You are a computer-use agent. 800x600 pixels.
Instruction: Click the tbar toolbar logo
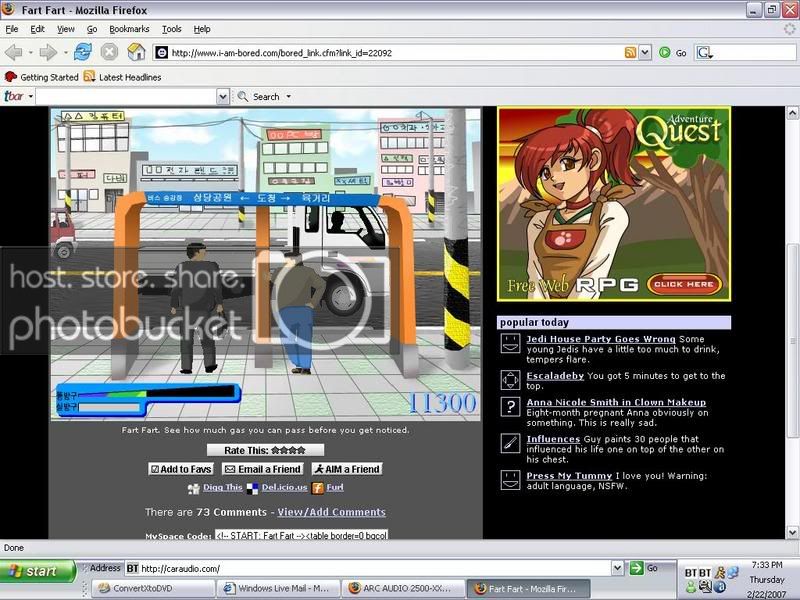[14, 96]
